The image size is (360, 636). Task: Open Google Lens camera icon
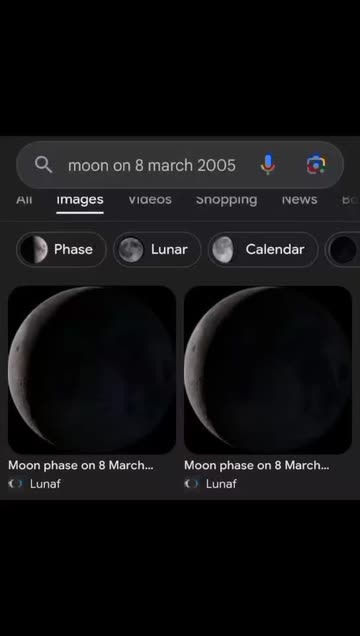(x=316, y=165)
